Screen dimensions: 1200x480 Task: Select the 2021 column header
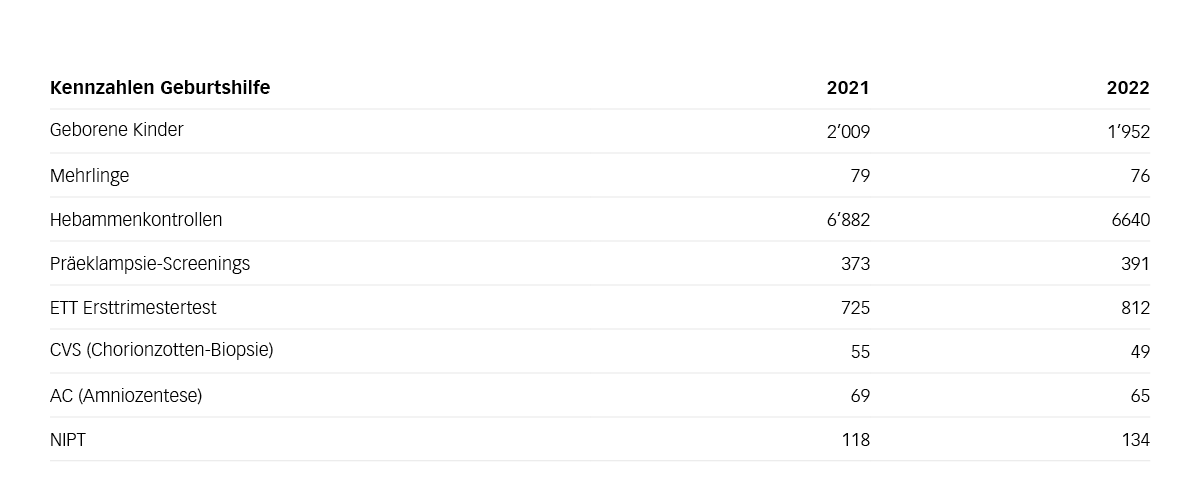point(848,88)
